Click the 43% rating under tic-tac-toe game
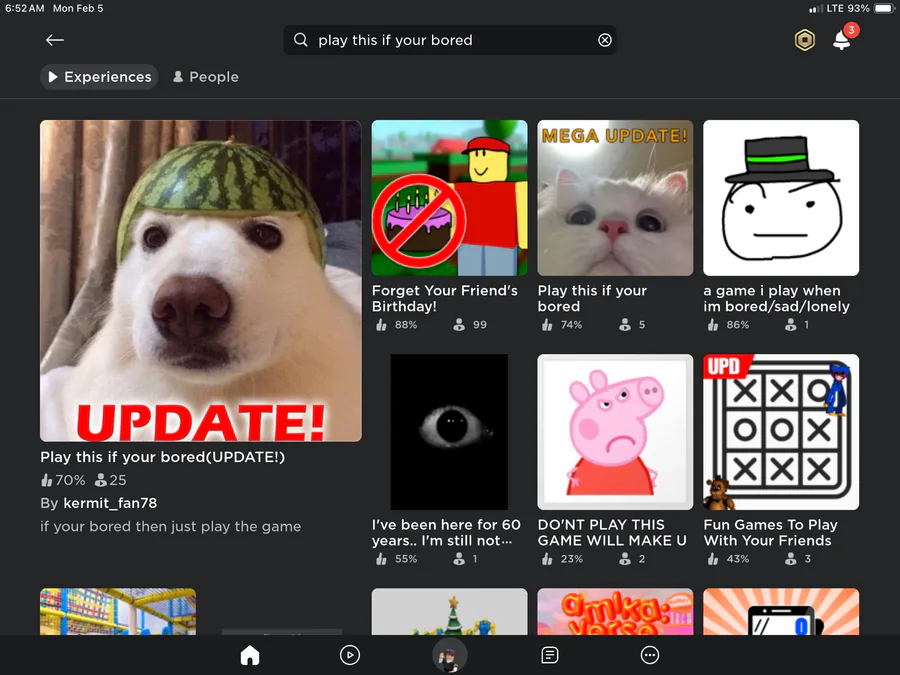The width and height of the screenshot is (900, 675). [728, 559]
